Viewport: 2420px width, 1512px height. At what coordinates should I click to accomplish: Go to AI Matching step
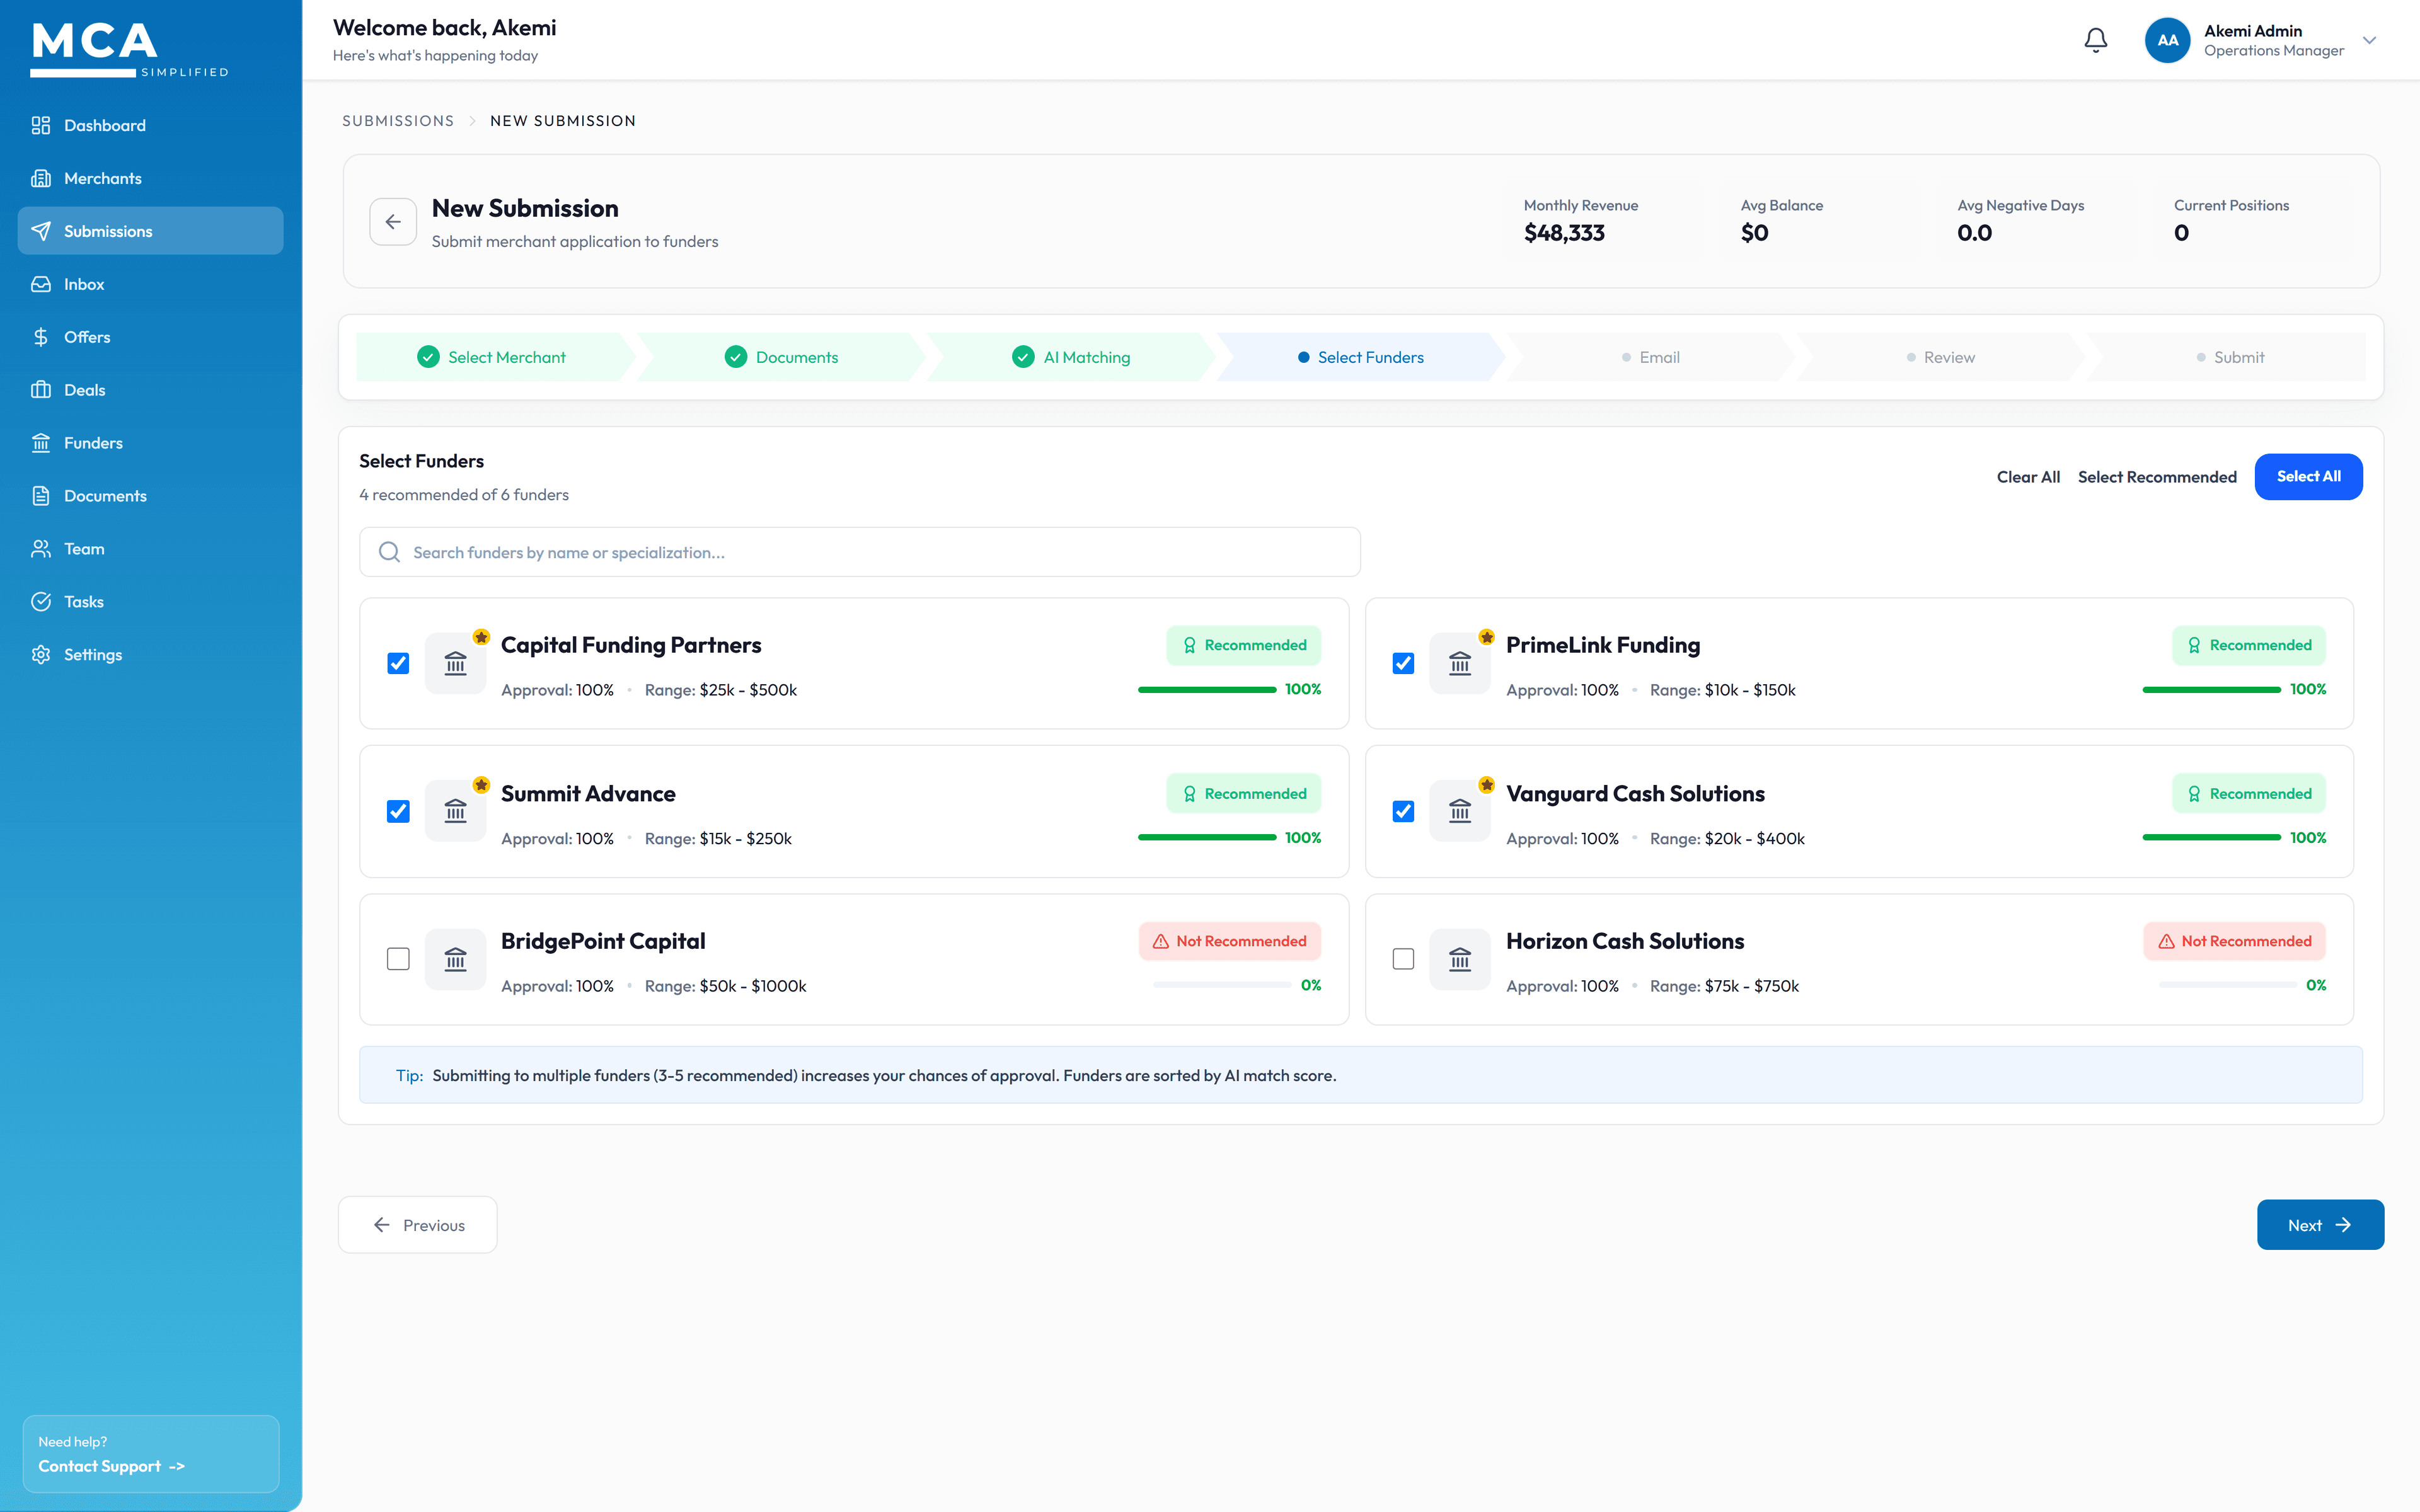click(1071, 357)
